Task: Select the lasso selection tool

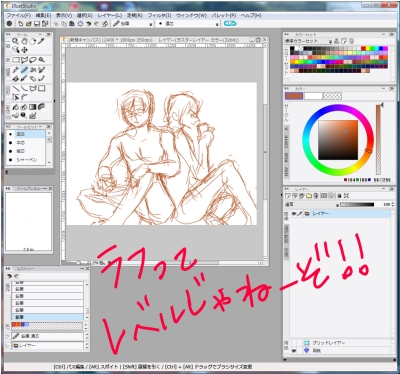Action: click(33, 60)
